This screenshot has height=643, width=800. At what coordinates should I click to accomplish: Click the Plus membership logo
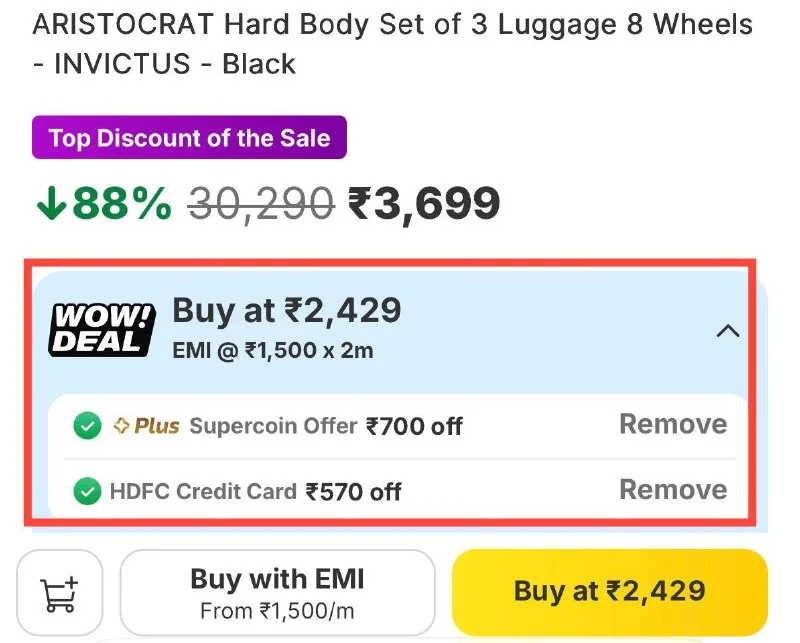click(x=146, y=426)
